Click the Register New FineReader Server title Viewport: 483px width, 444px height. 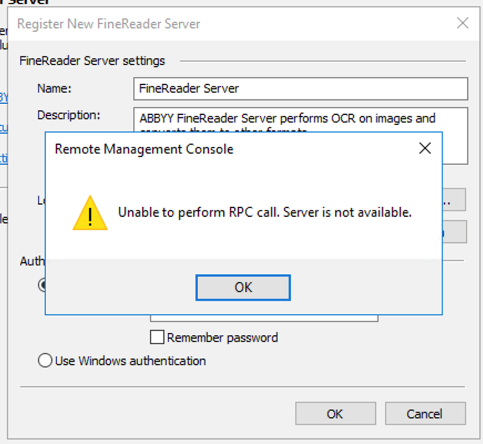109,24
